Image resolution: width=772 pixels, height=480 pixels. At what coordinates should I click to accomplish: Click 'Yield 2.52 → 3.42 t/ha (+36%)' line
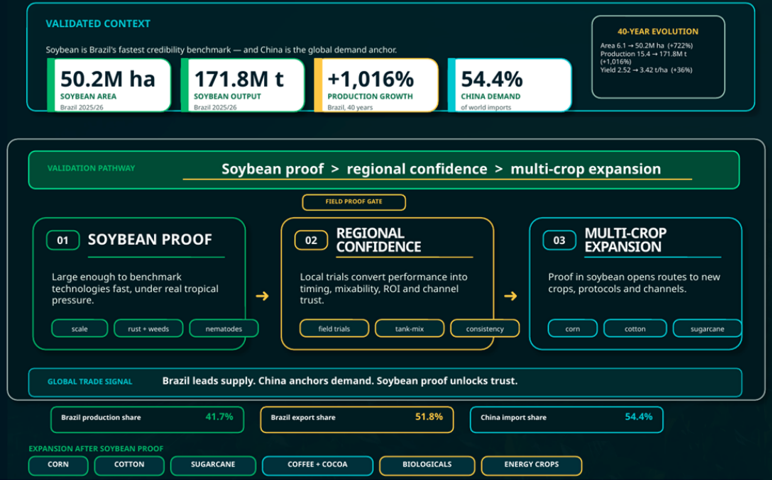[646, 70]
